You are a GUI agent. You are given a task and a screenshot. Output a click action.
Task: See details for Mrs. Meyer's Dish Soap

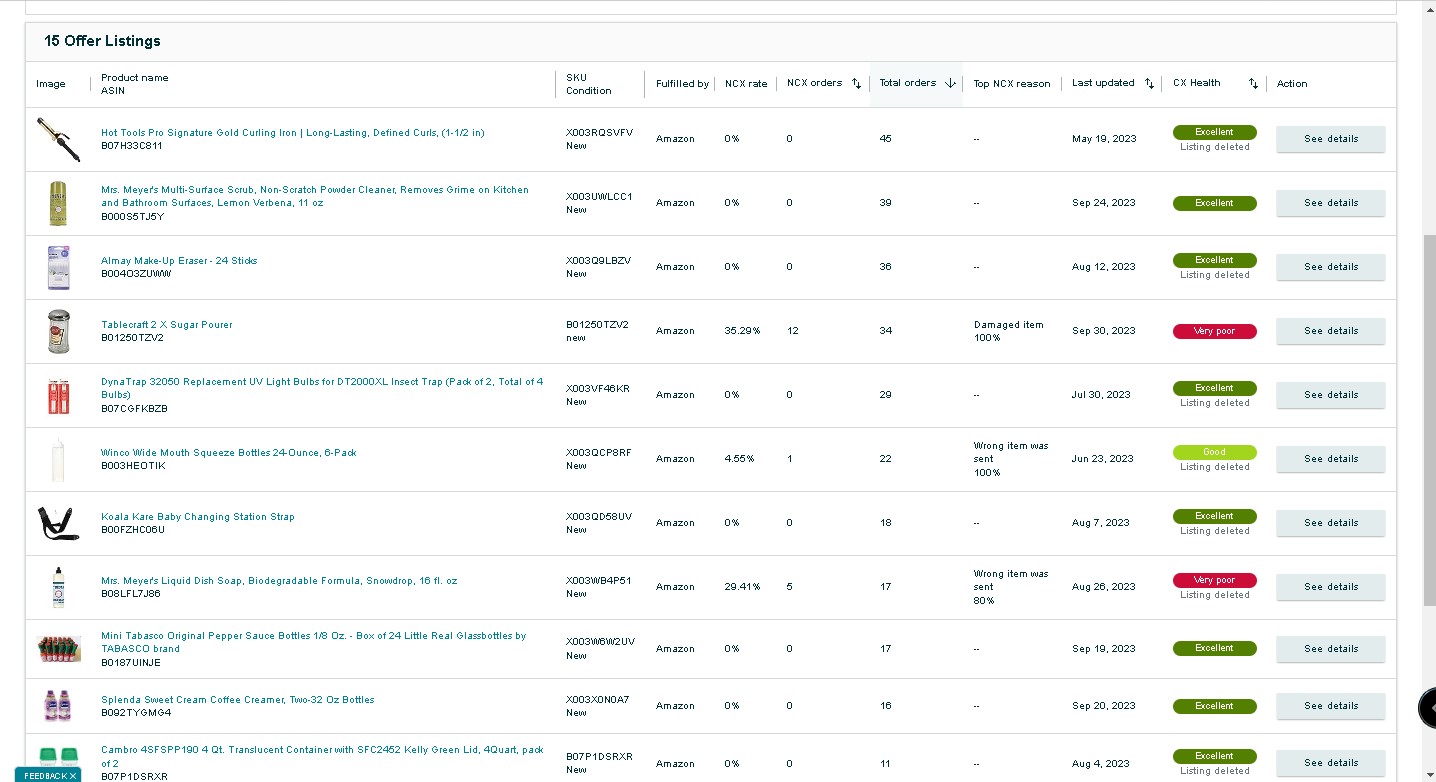1330,587
